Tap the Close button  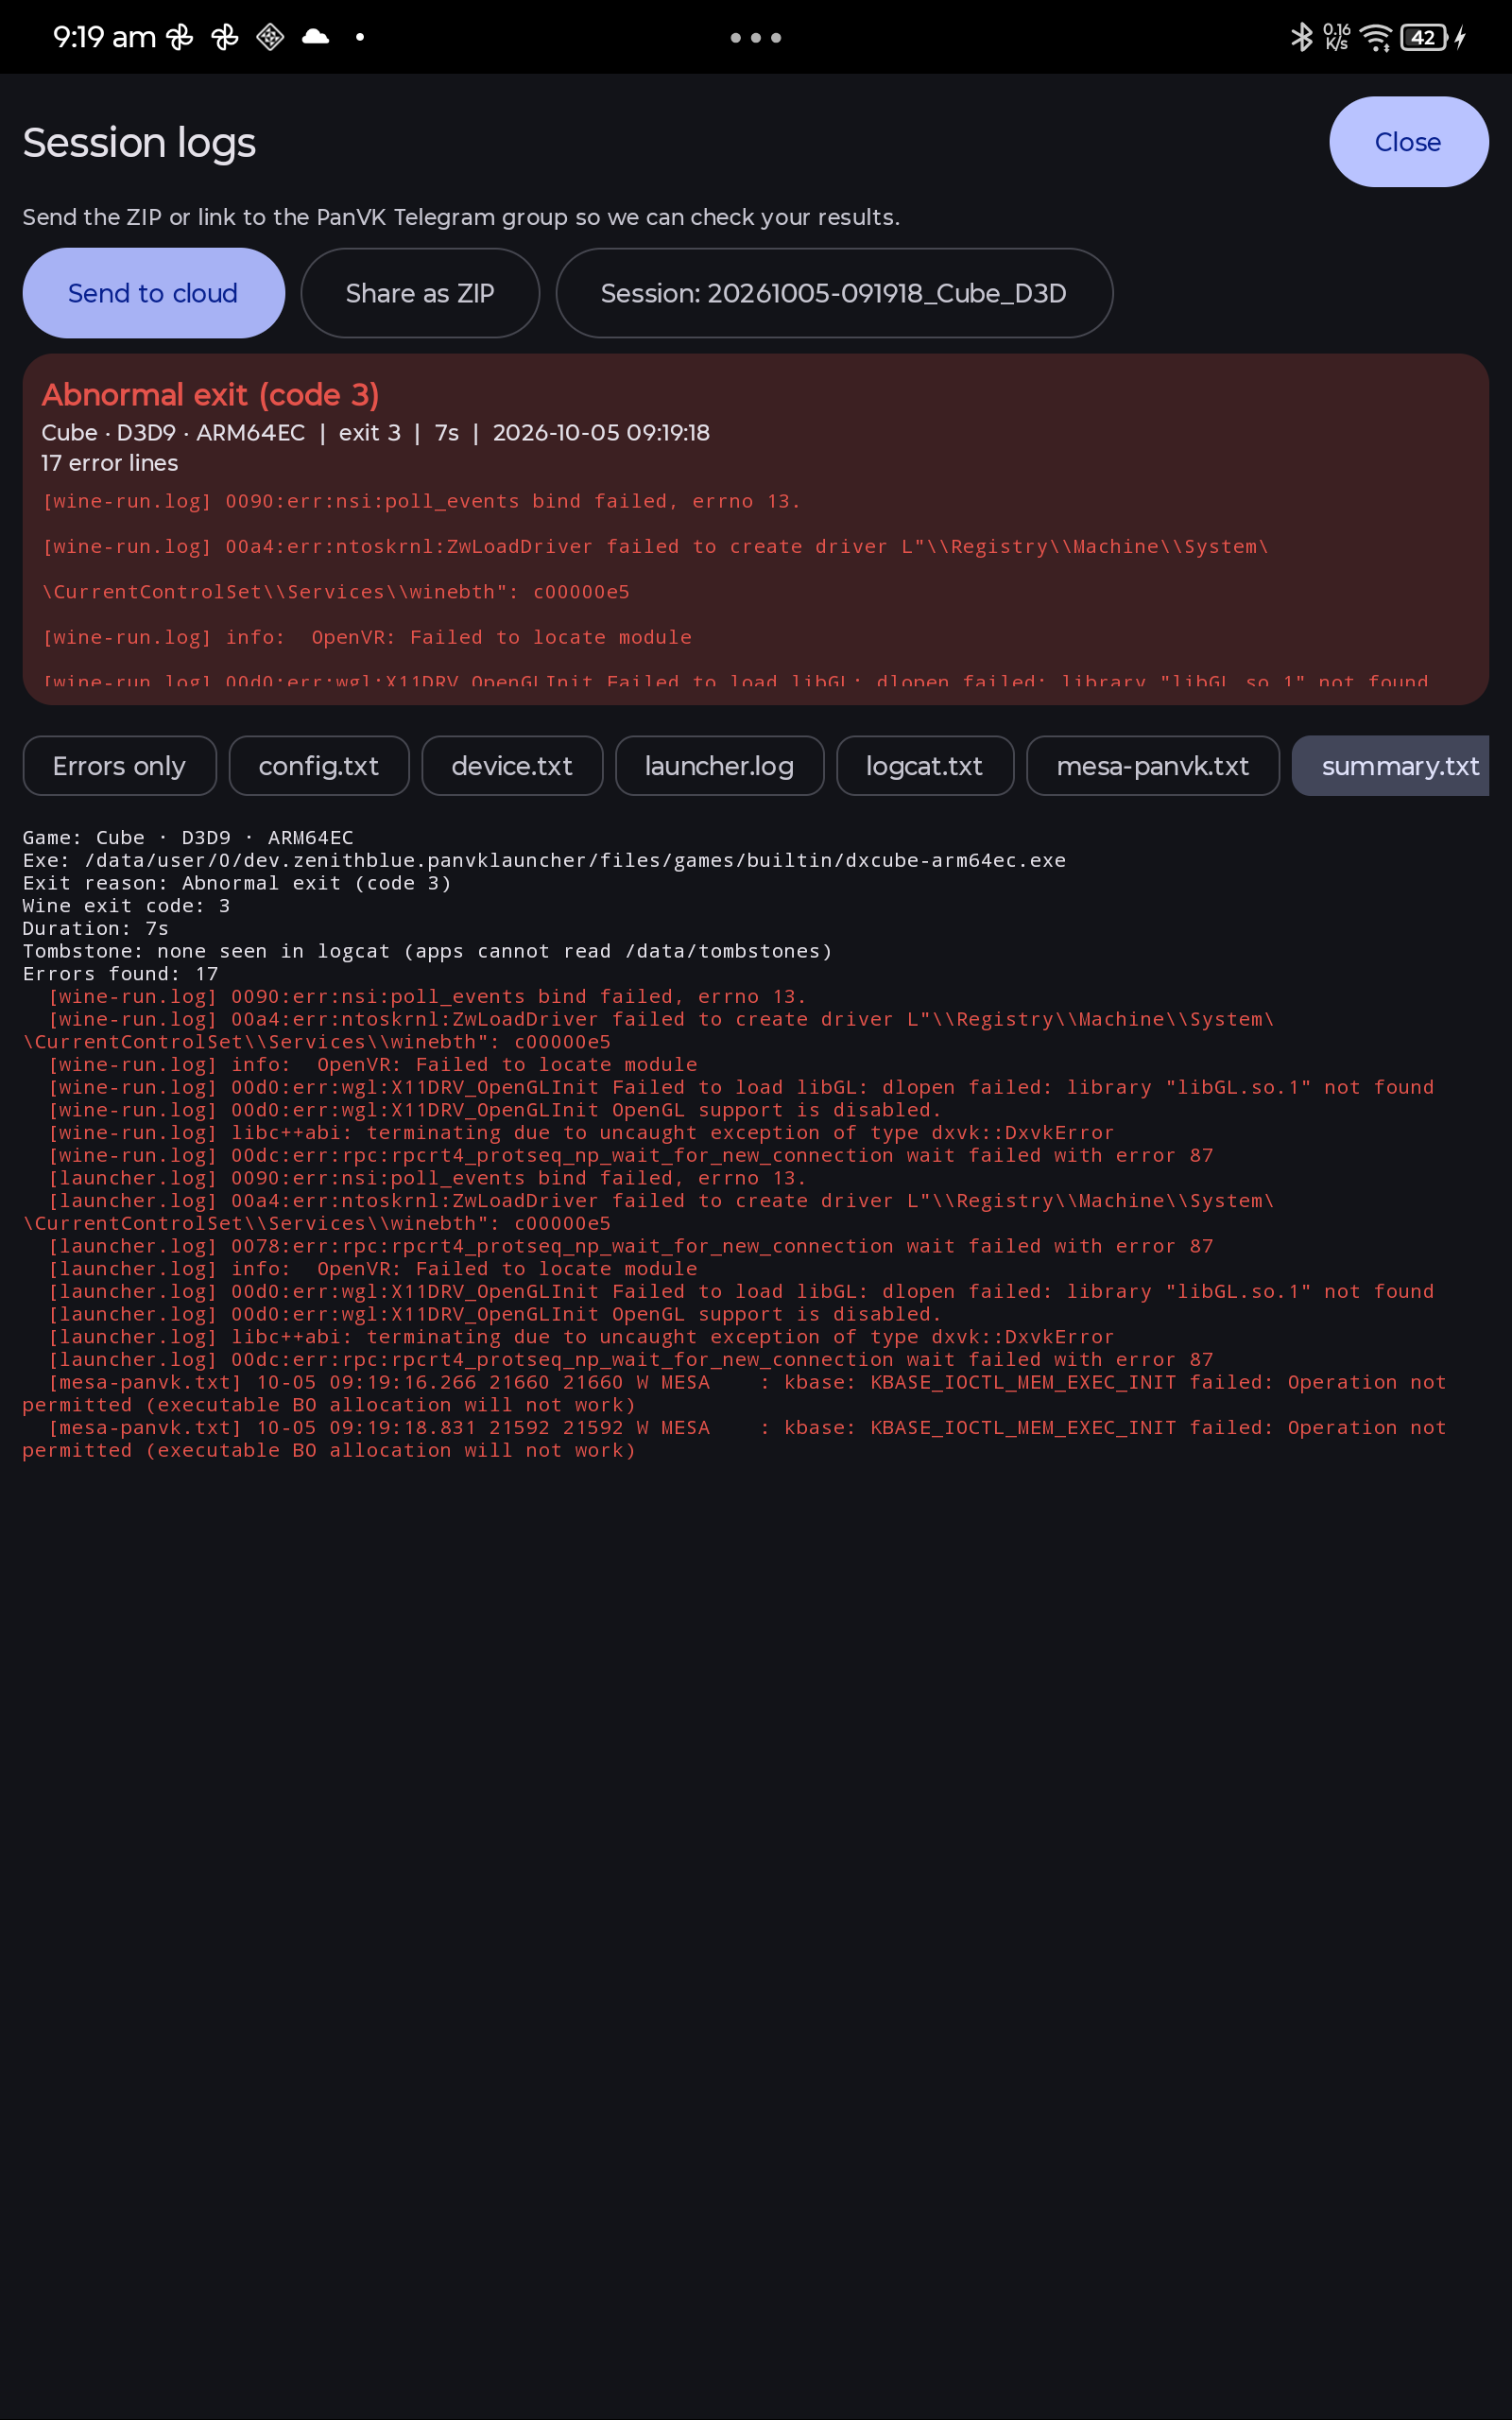click(x=1408, y=142)
